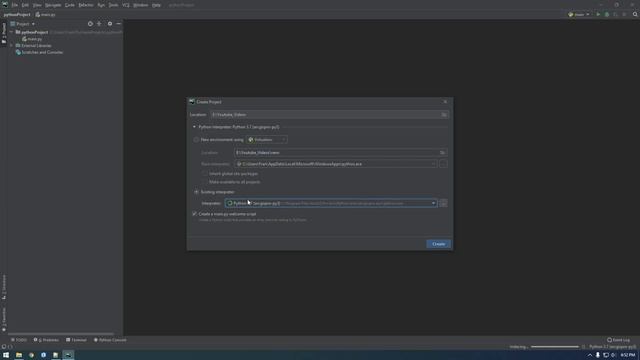Screen dimensions: 640x360
Task: Click the green Run icon in toolbar
Action: pos(598,14)
